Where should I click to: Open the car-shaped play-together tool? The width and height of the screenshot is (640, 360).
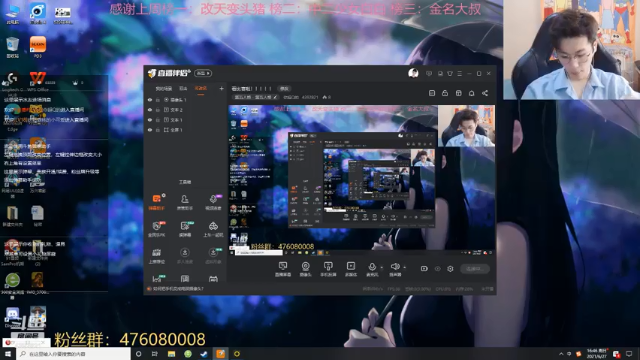pyautogui.click(x=213, y=229)
